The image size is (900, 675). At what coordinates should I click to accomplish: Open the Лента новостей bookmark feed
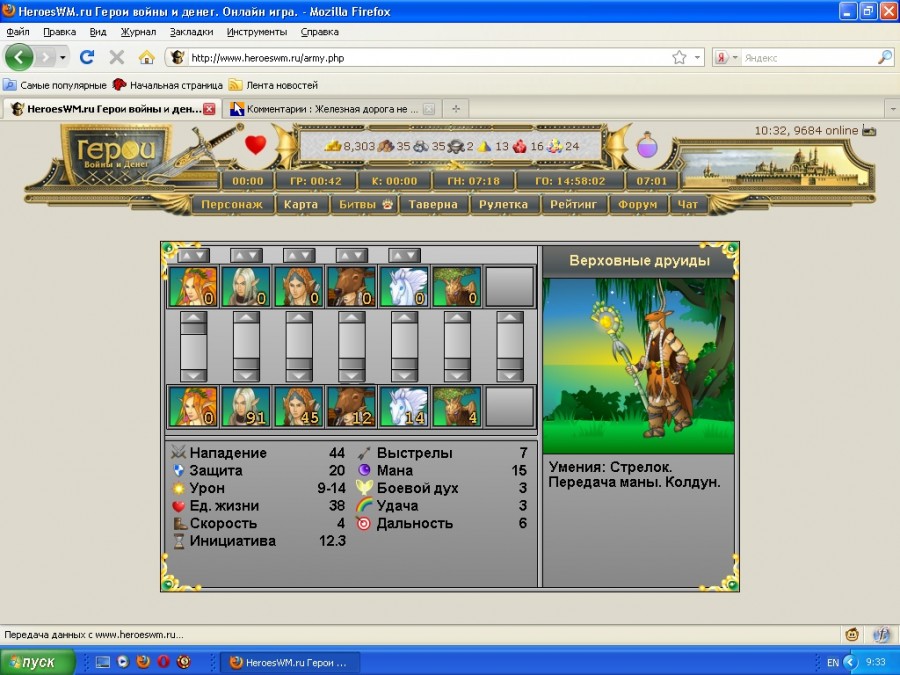(273, 85)
